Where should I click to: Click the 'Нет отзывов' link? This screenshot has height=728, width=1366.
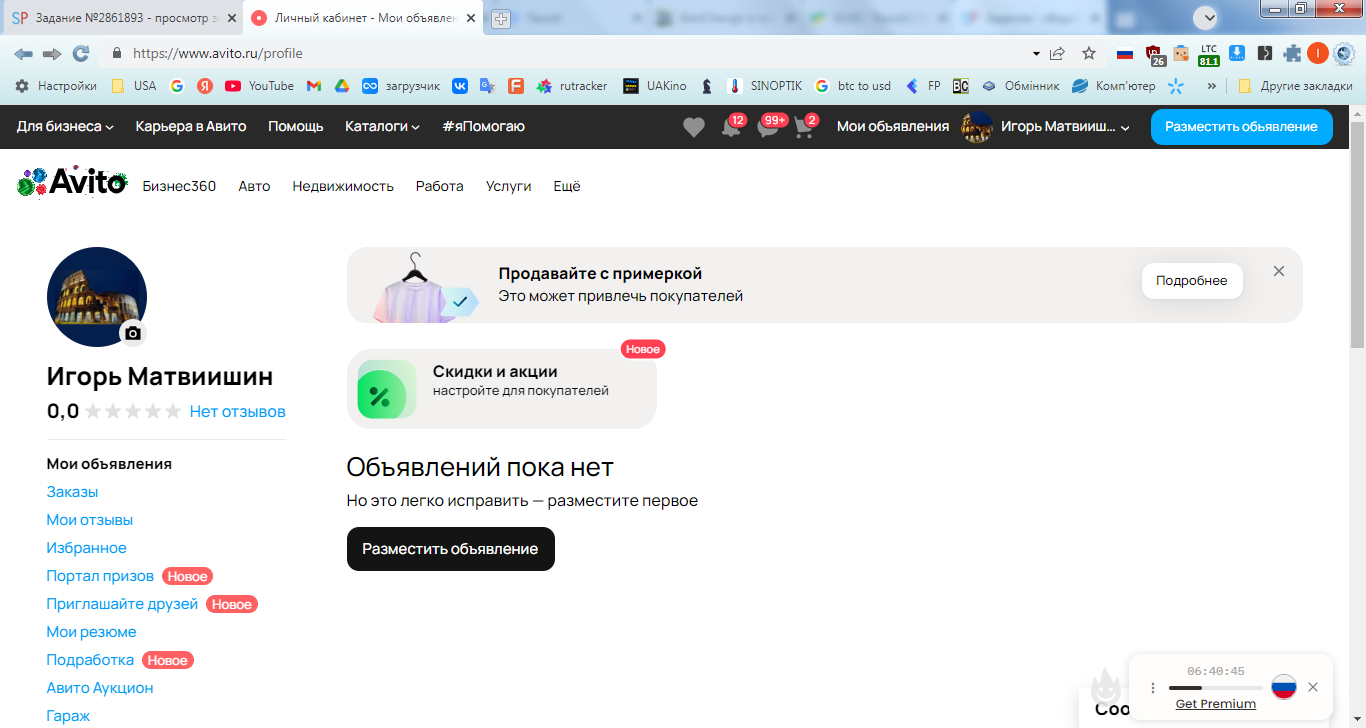pos(238,411)
